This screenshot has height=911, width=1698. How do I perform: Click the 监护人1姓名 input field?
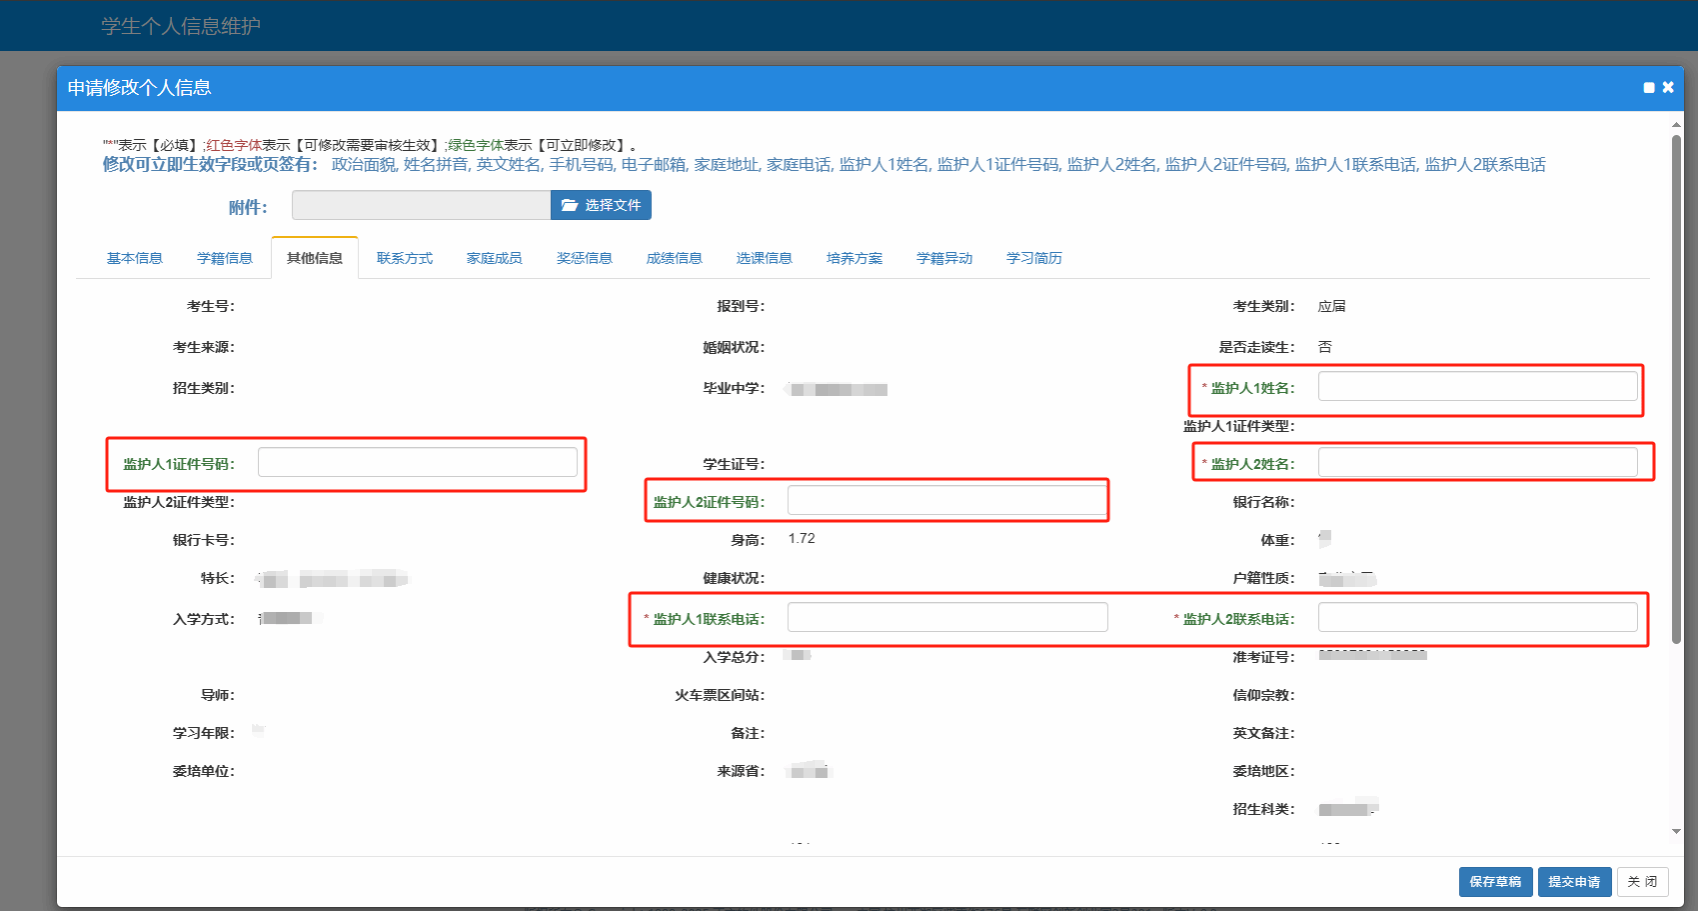click(1477, 386)
